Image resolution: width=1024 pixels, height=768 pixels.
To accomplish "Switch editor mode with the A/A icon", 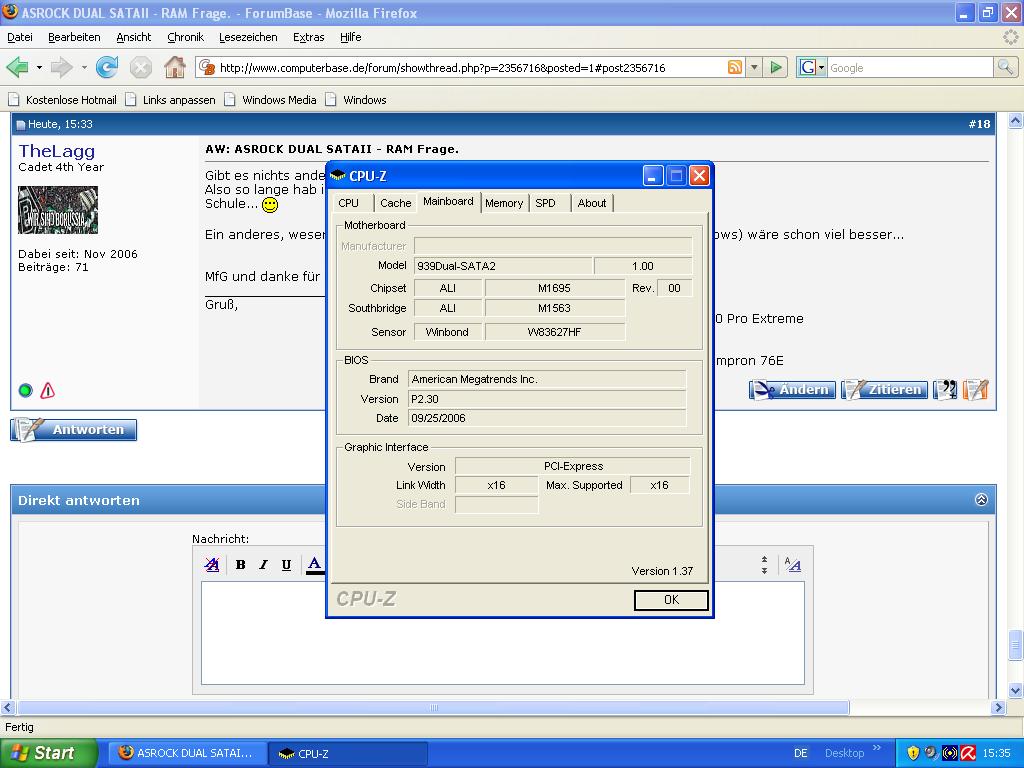I will pyautogui.click(x=793, y=565).
